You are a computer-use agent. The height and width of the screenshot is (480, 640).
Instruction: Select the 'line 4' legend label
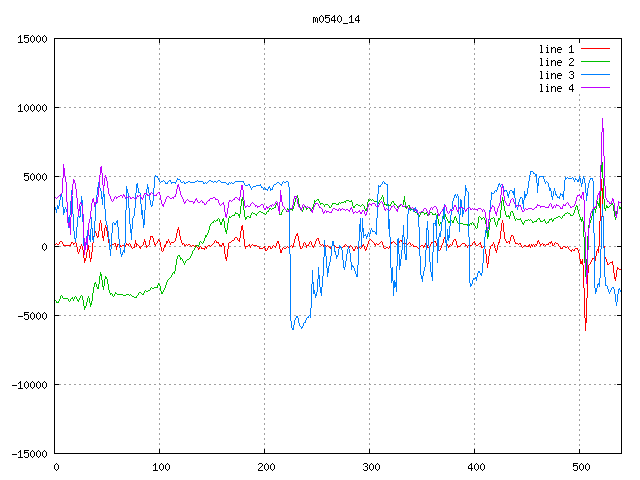coord(556,88)
